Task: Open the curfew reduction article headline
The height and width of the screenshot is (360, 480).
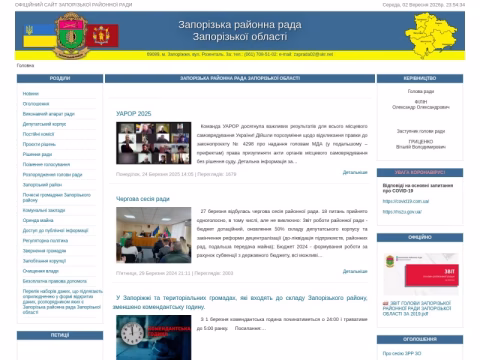Action: [240, 302]
